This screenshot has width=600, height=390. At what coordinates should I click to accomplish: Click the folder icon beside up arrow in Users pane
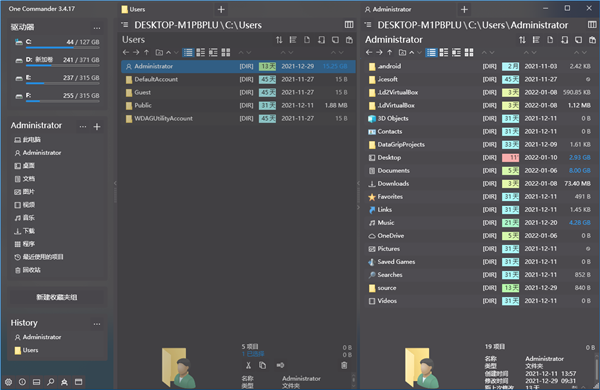click(159, 52)
